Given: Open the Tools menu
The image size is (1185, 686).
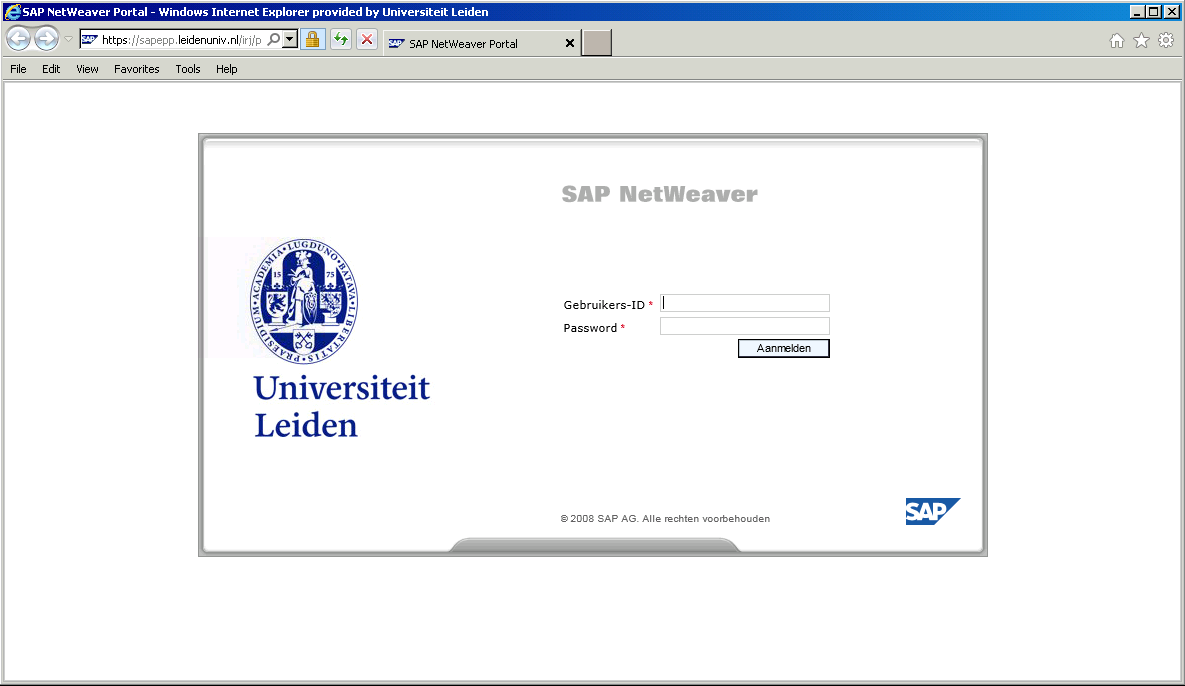Looking at the screenshot, I should tap(188, 69).
